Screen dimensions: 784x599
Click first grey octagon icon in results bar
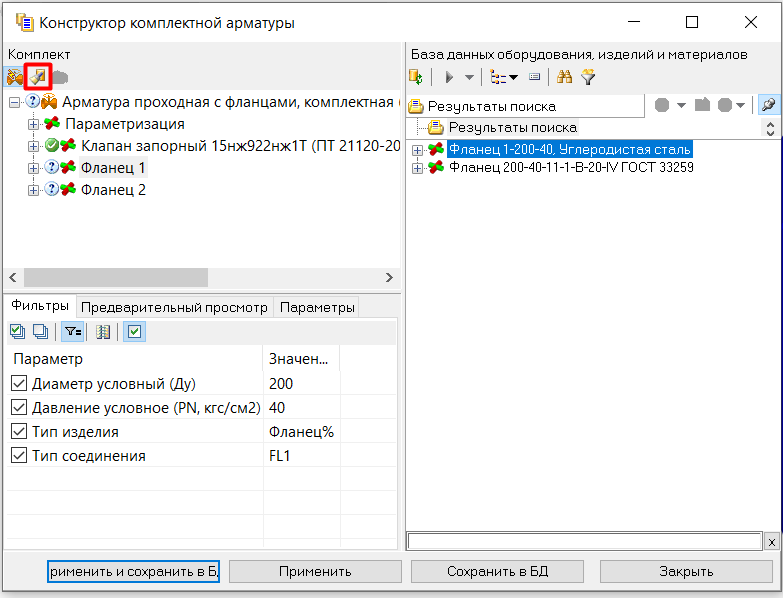[x=662, y=105]
